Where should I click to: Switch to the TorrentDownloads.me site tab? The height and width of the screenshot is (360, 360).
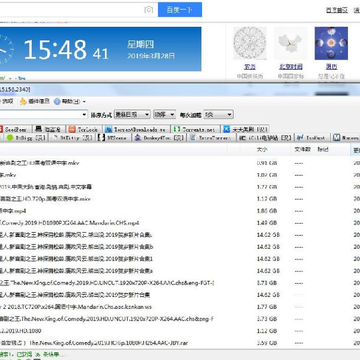[137, 129]
